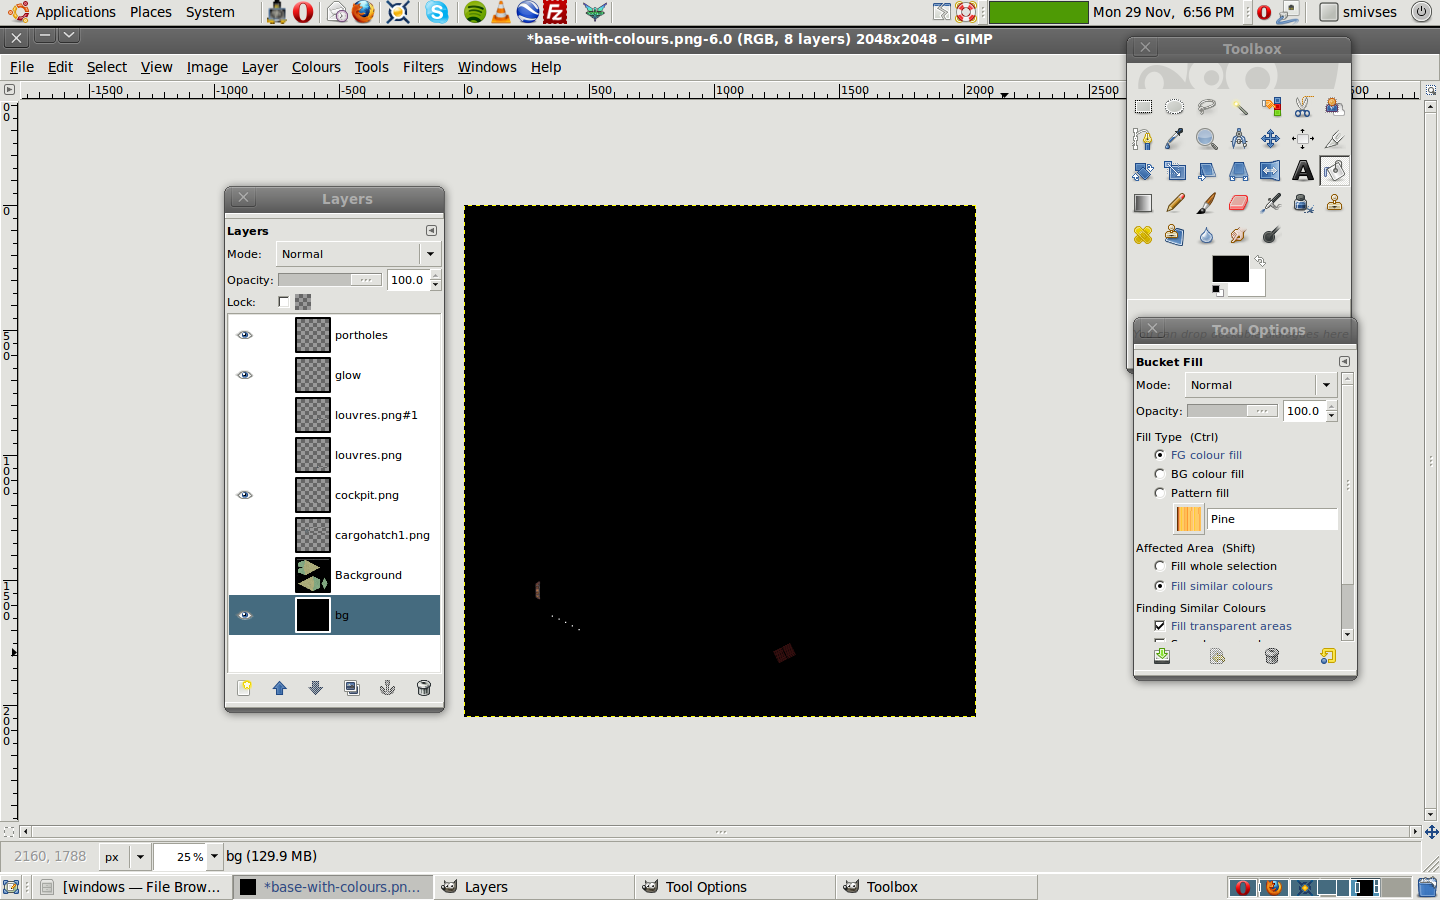Open the Filters menu
Screen dimensions: 1440x900
click(x=423, y=67)
